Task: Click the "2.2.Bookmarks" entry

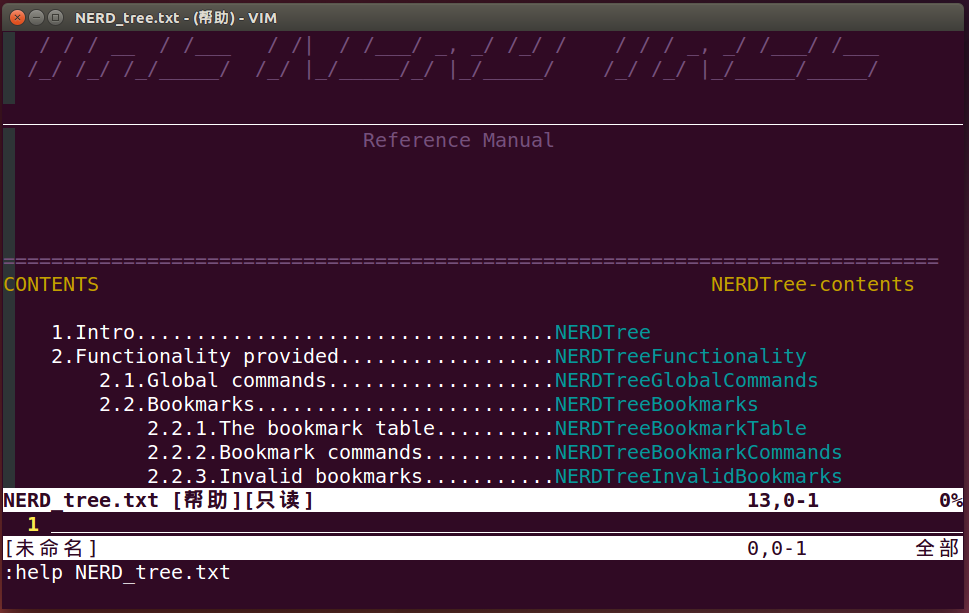Action: [177, 405]
